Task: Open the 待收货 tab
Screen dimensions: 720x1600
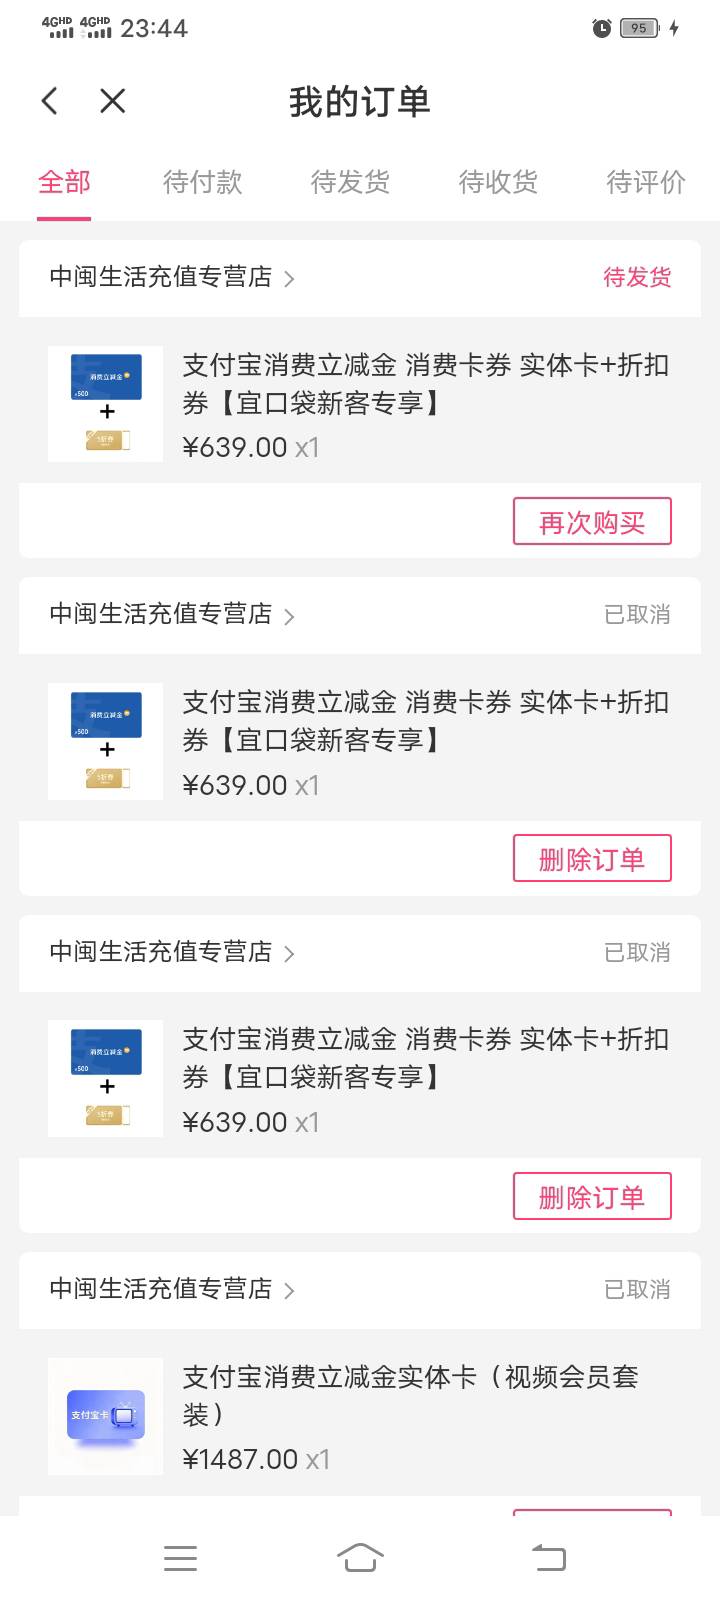Action: click(x=498, y=182)
